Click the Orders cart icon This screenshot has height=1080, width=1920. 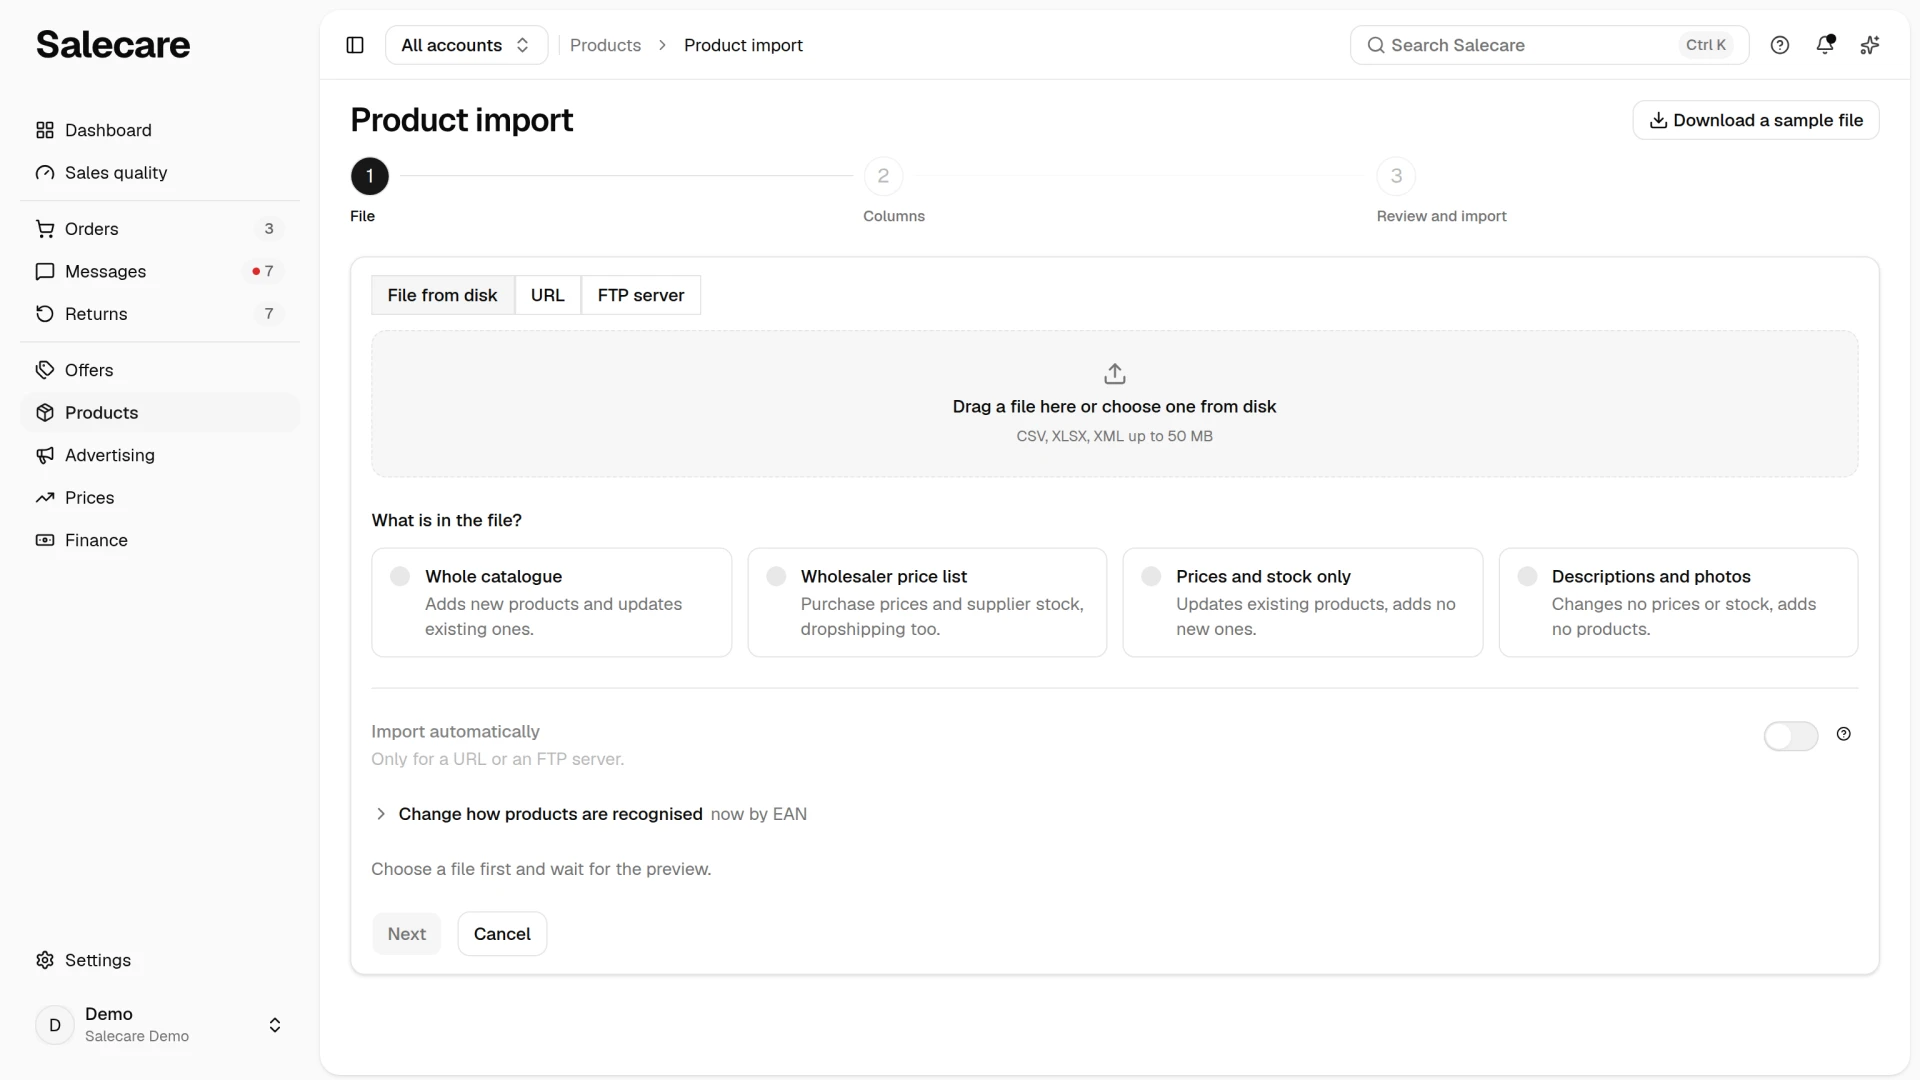45,229
